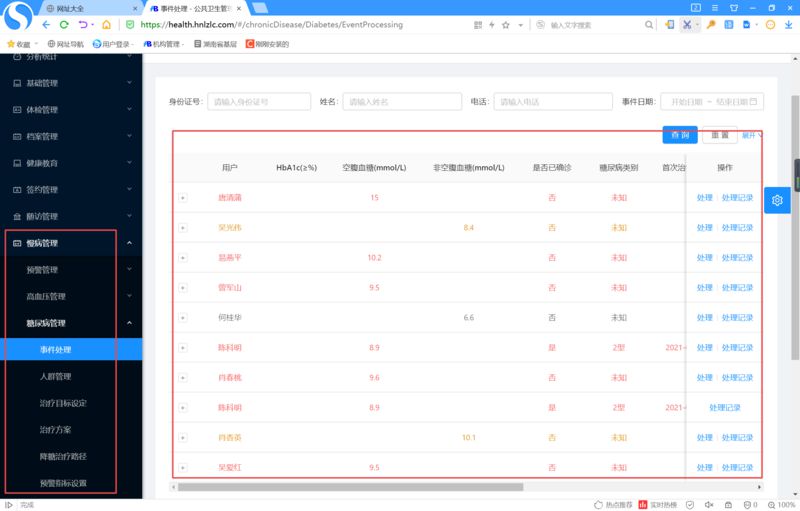Expand more filters with 展开 link
The height and width of the screenshot is (511, 800).
coord(750,135)
